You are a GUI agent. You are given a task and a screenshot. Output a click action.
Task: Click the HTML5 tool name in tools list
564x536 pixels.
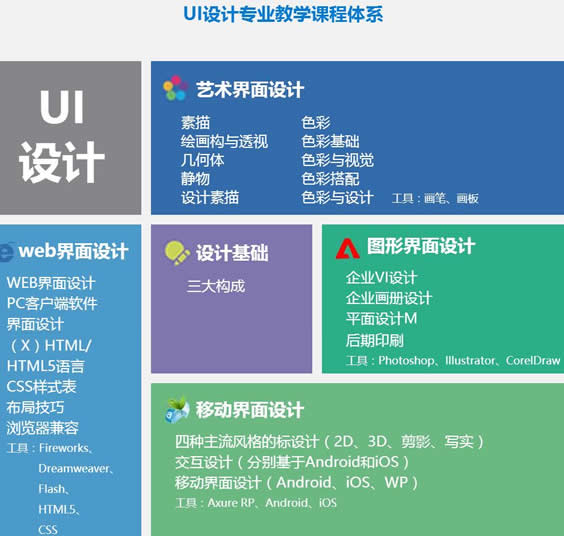57,509
